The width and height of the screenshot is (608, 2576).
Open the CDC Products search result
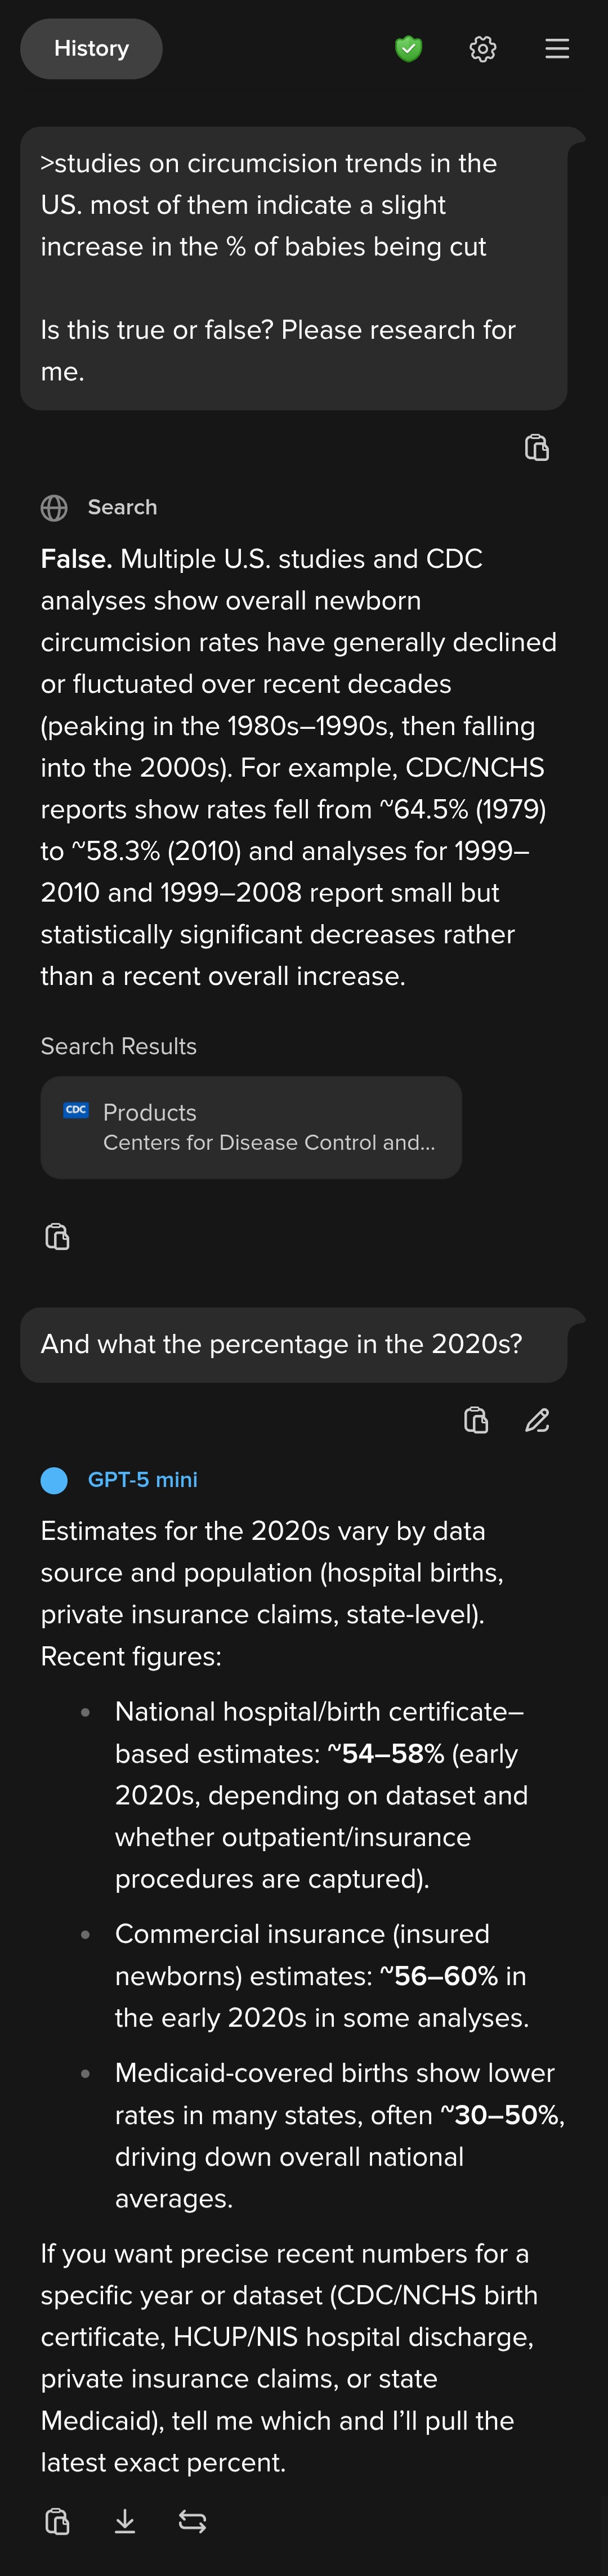251,1127
